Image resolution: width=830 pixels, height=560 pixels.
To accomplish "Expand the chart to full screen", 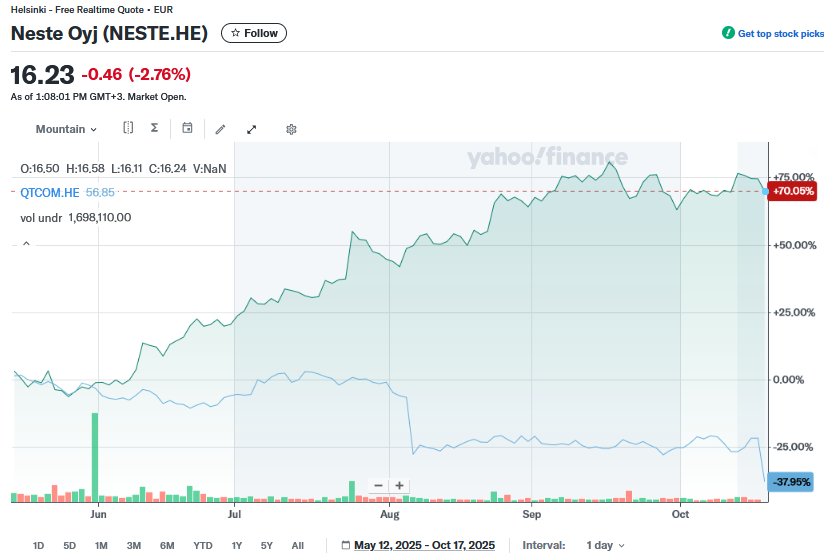I will pyautogui.click(x=251, y=129).
